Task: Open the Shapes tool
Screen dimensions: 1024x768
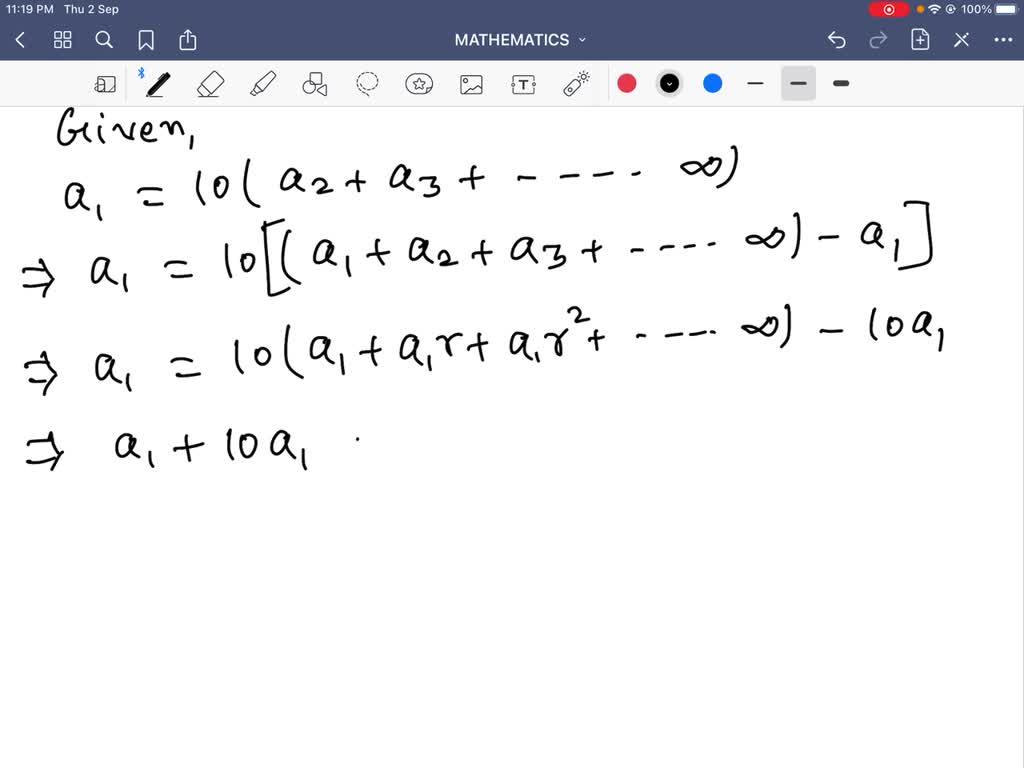Action: [x=315, y=83]
